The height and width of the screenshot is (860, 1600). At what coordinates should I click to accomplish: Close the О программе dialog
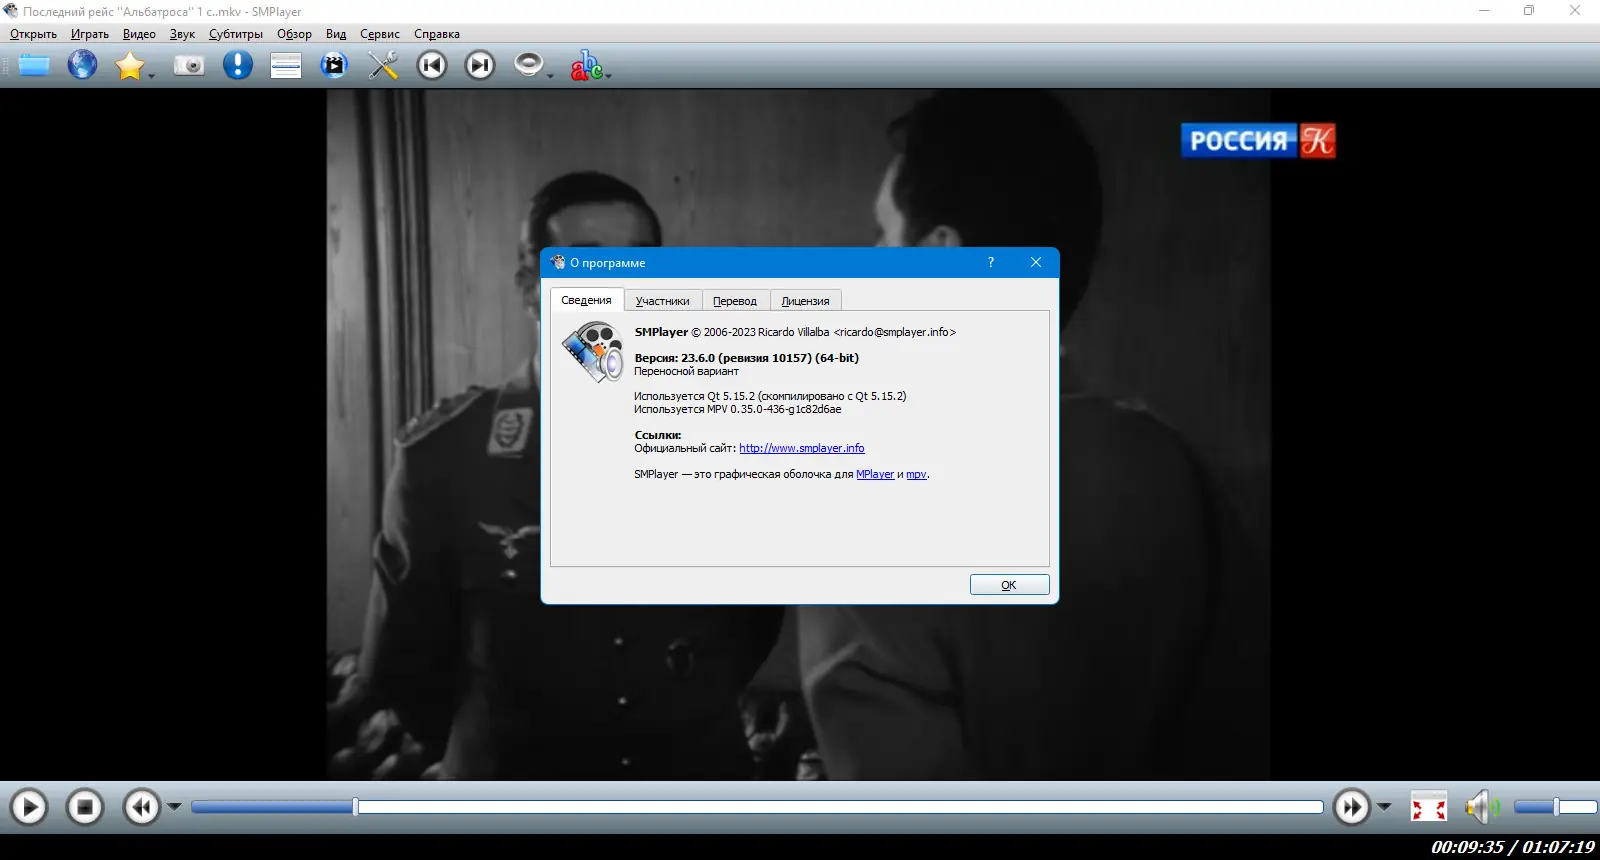(1036, 262)
